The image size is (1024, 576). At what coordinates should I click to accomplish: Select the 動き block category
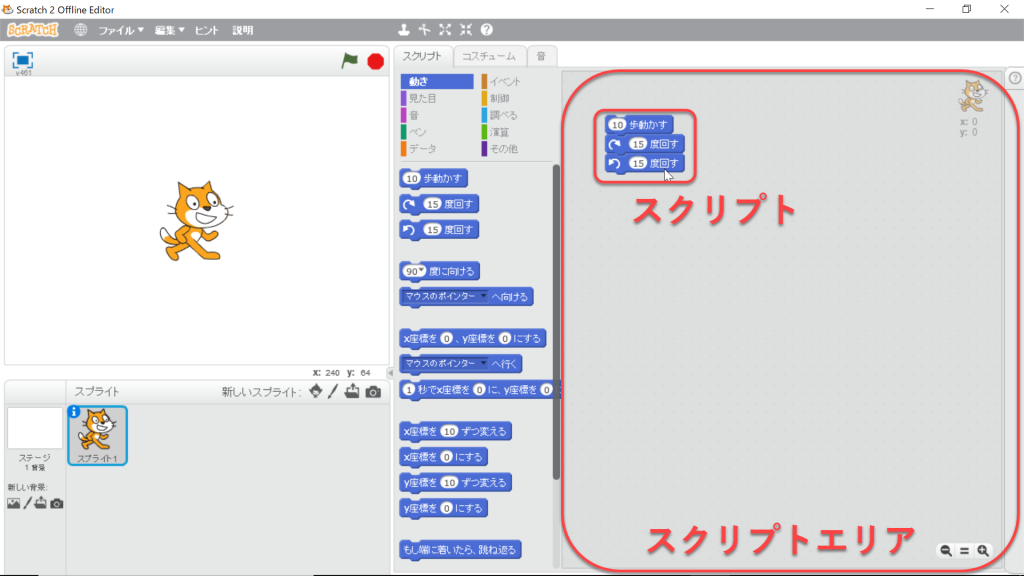(437, 81)
